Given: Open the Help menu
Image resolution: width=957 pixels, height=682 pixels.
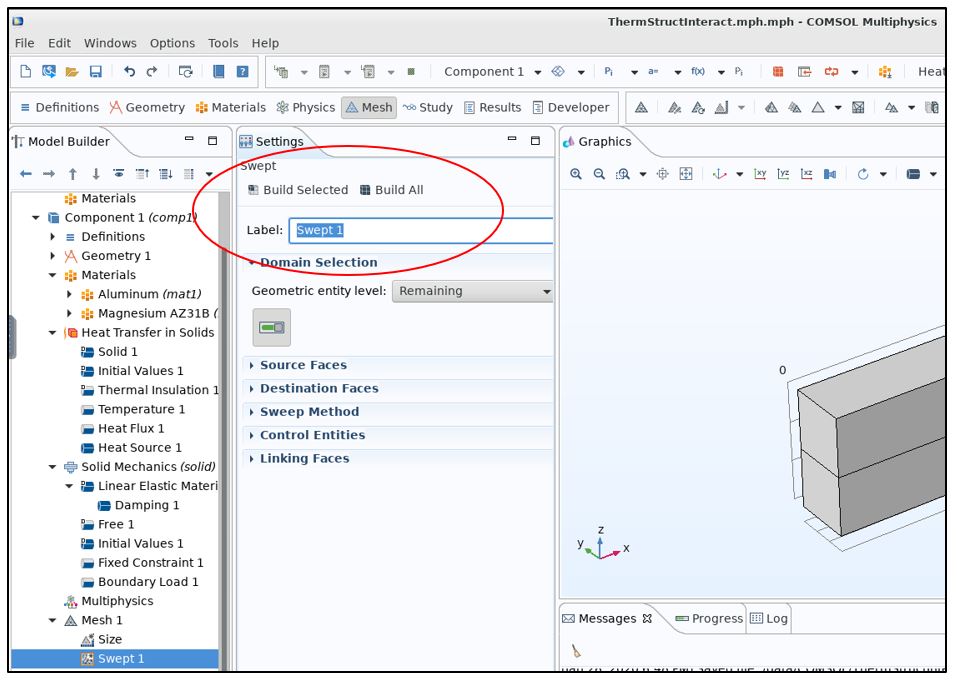Looking at the screenshot, I should coord(265,43).
